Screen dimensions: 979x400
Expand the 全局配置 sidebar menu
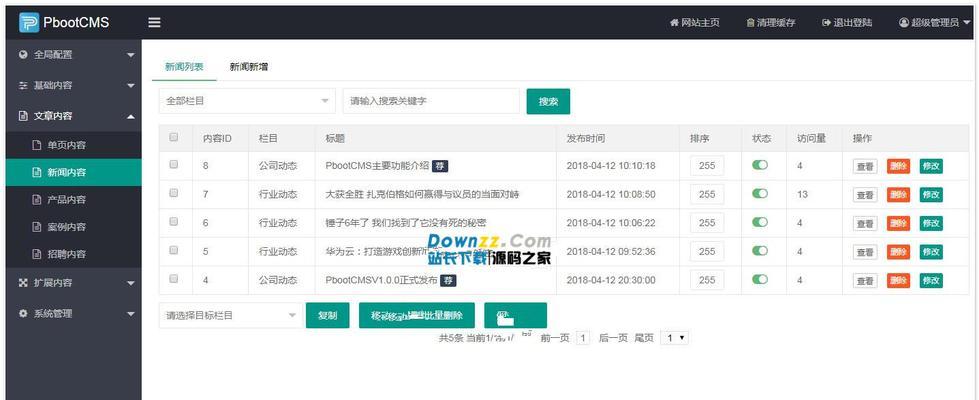(74, 55)
